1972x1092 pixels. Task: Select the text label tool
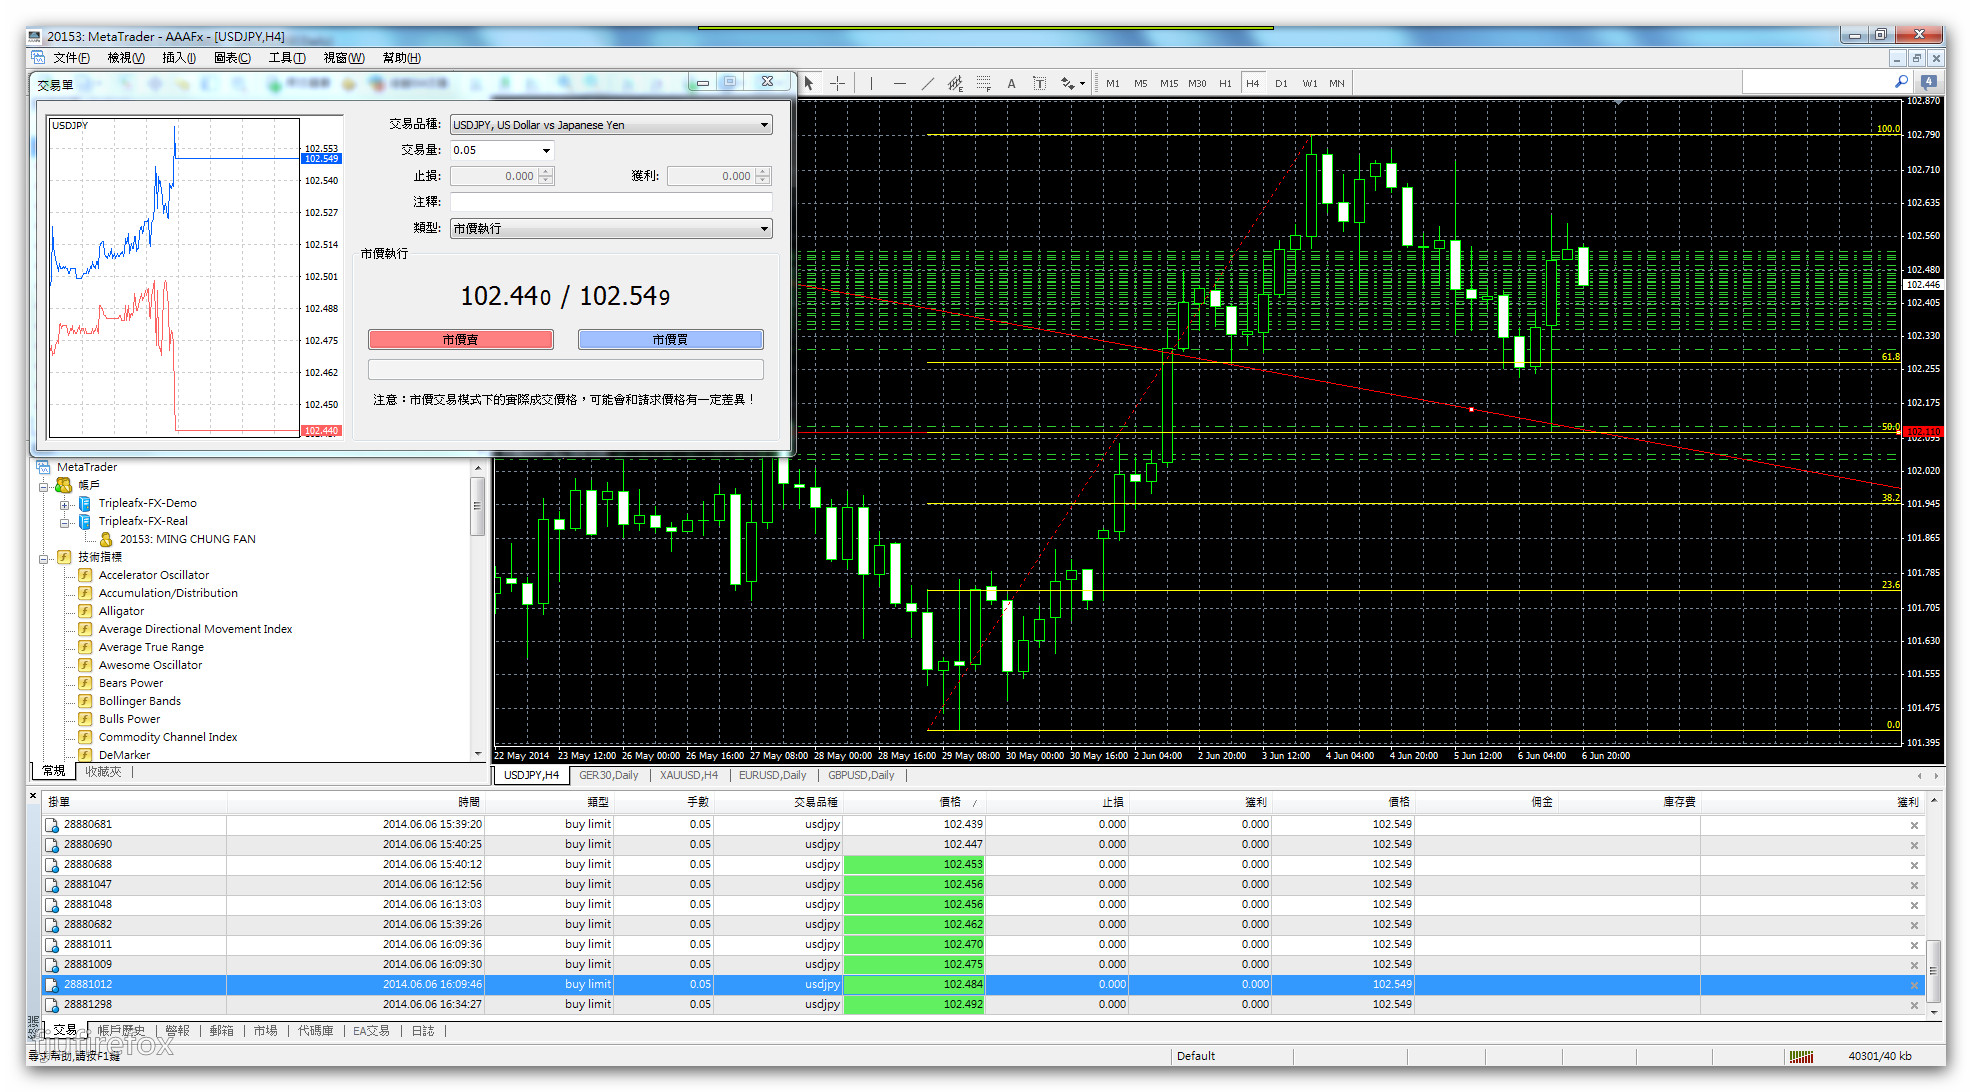click(1039, 83)
